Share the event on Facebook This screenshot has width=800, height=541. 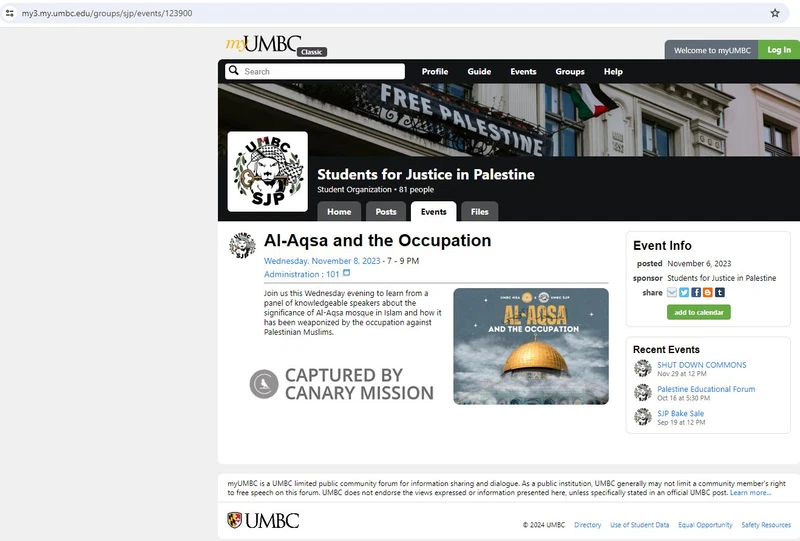(x=696, y=293)
